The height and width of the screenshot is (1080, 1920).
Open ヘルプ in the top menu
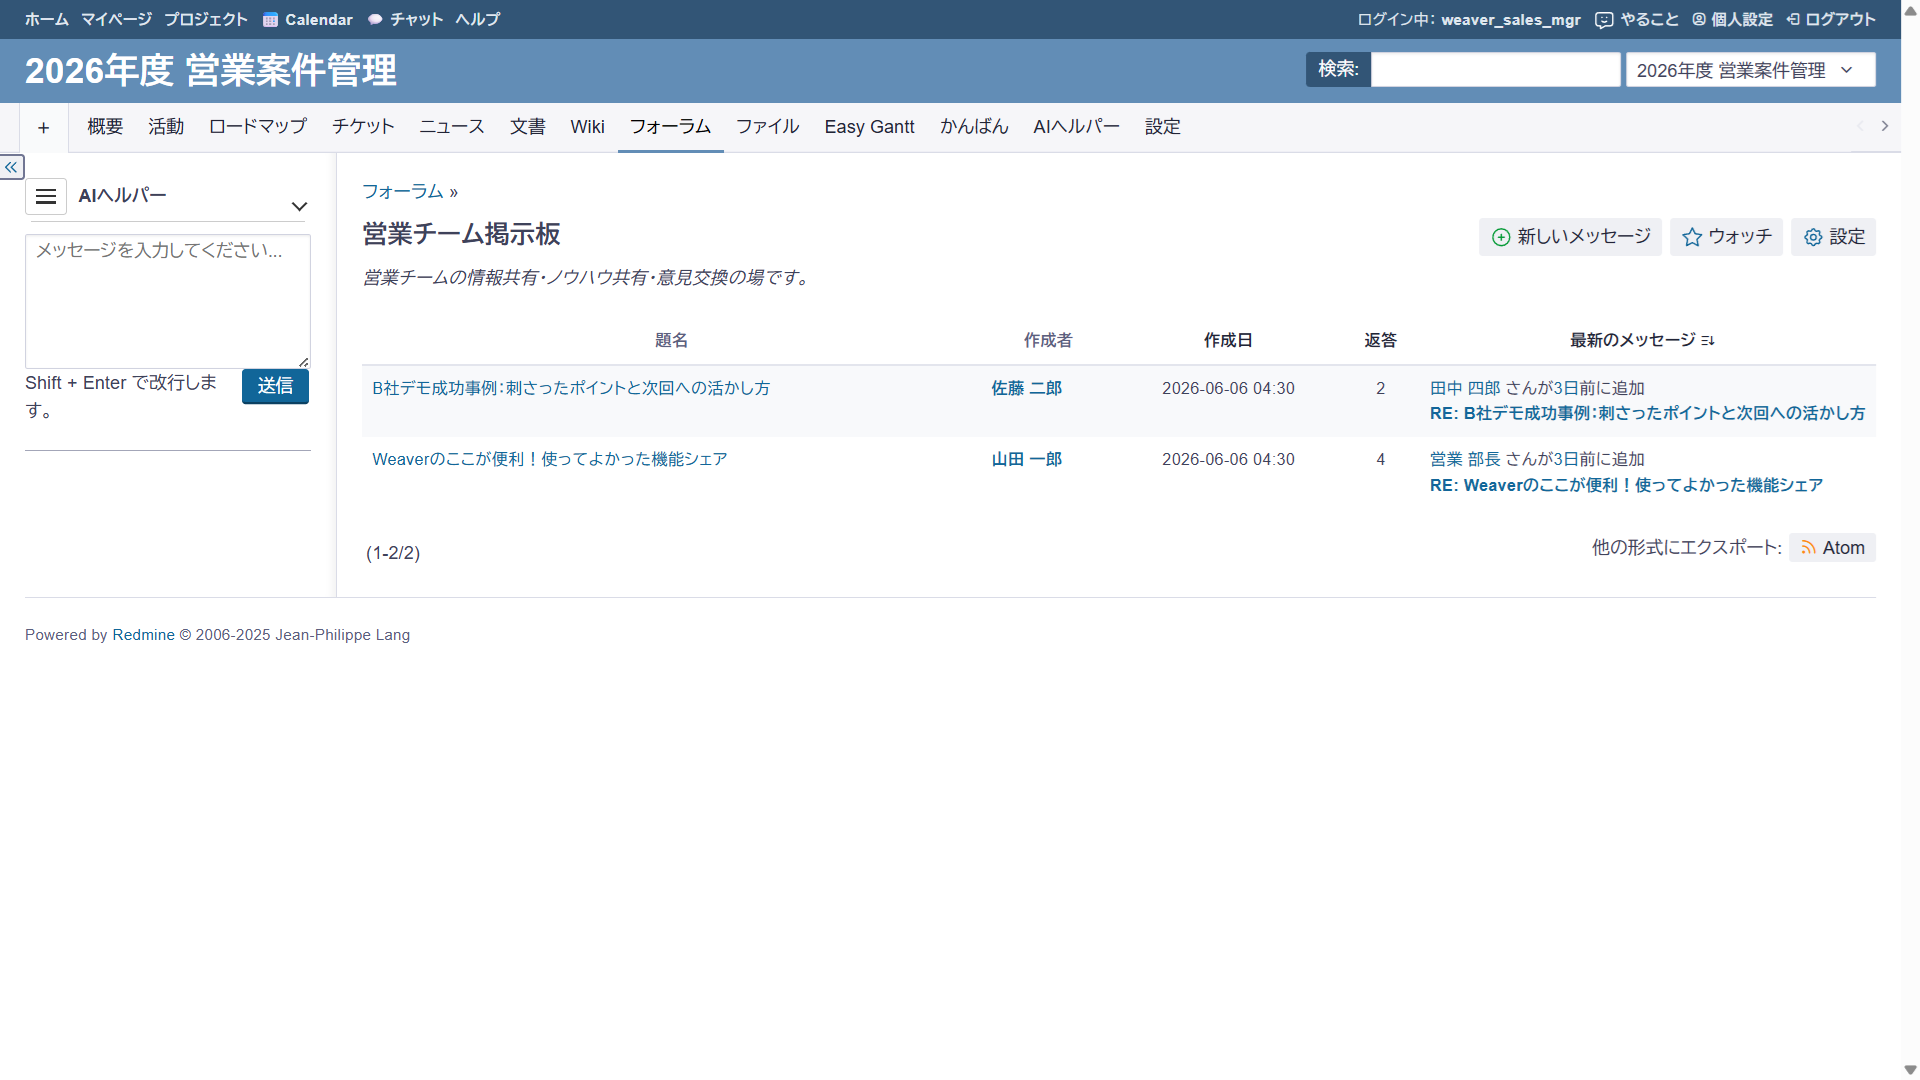coord(478,19)
